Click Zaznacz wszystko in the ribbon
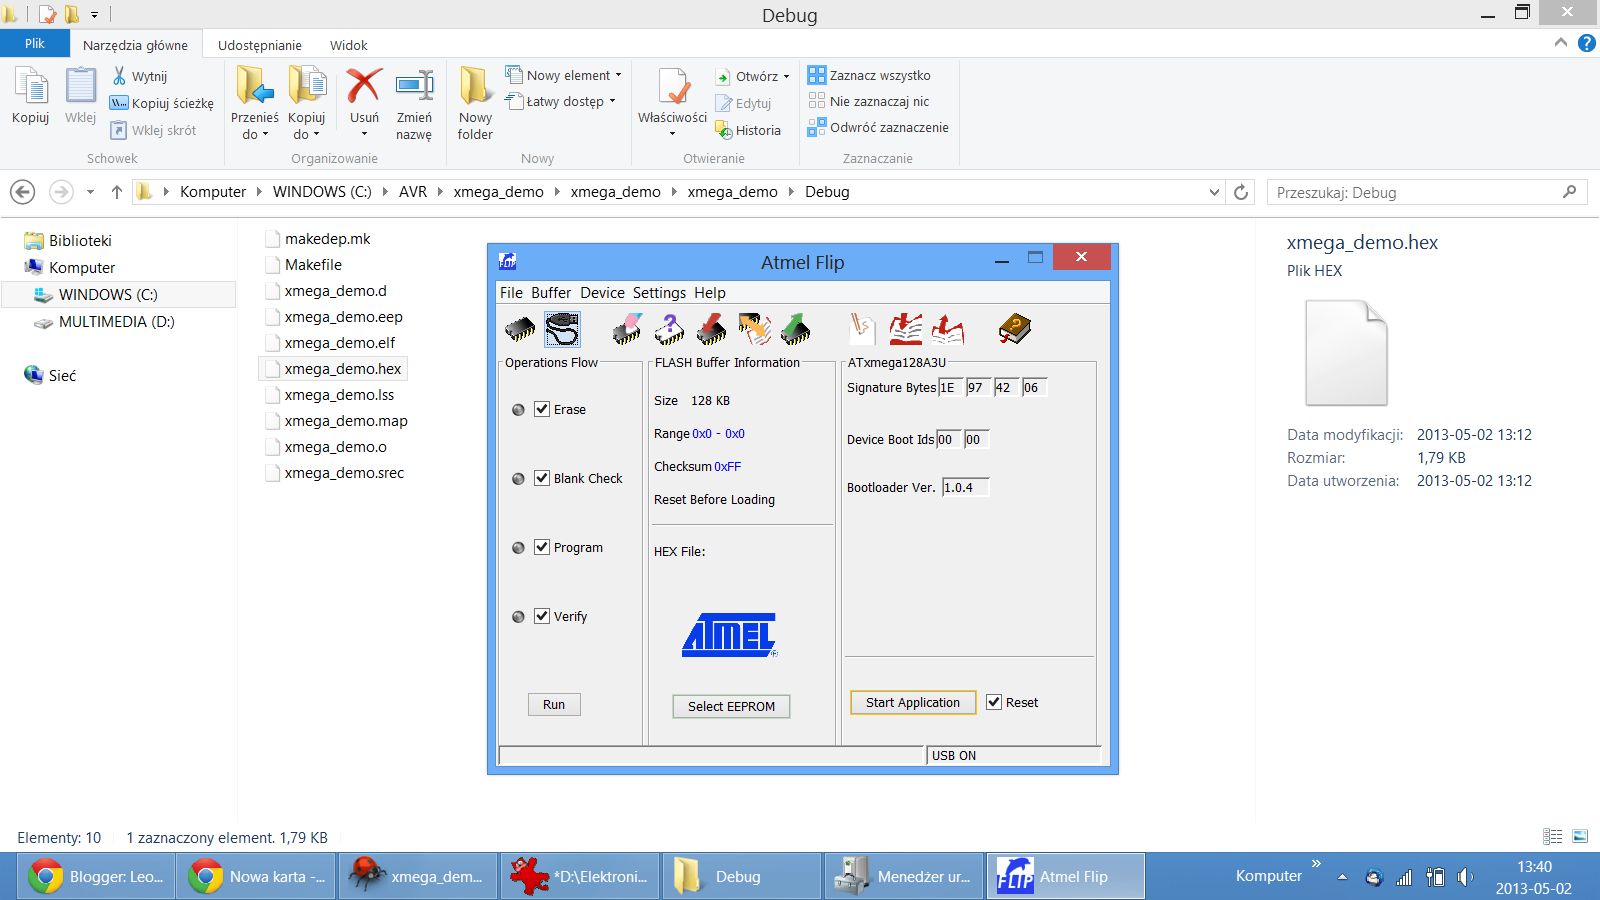Screen dimensions: 1600x900 869,75
